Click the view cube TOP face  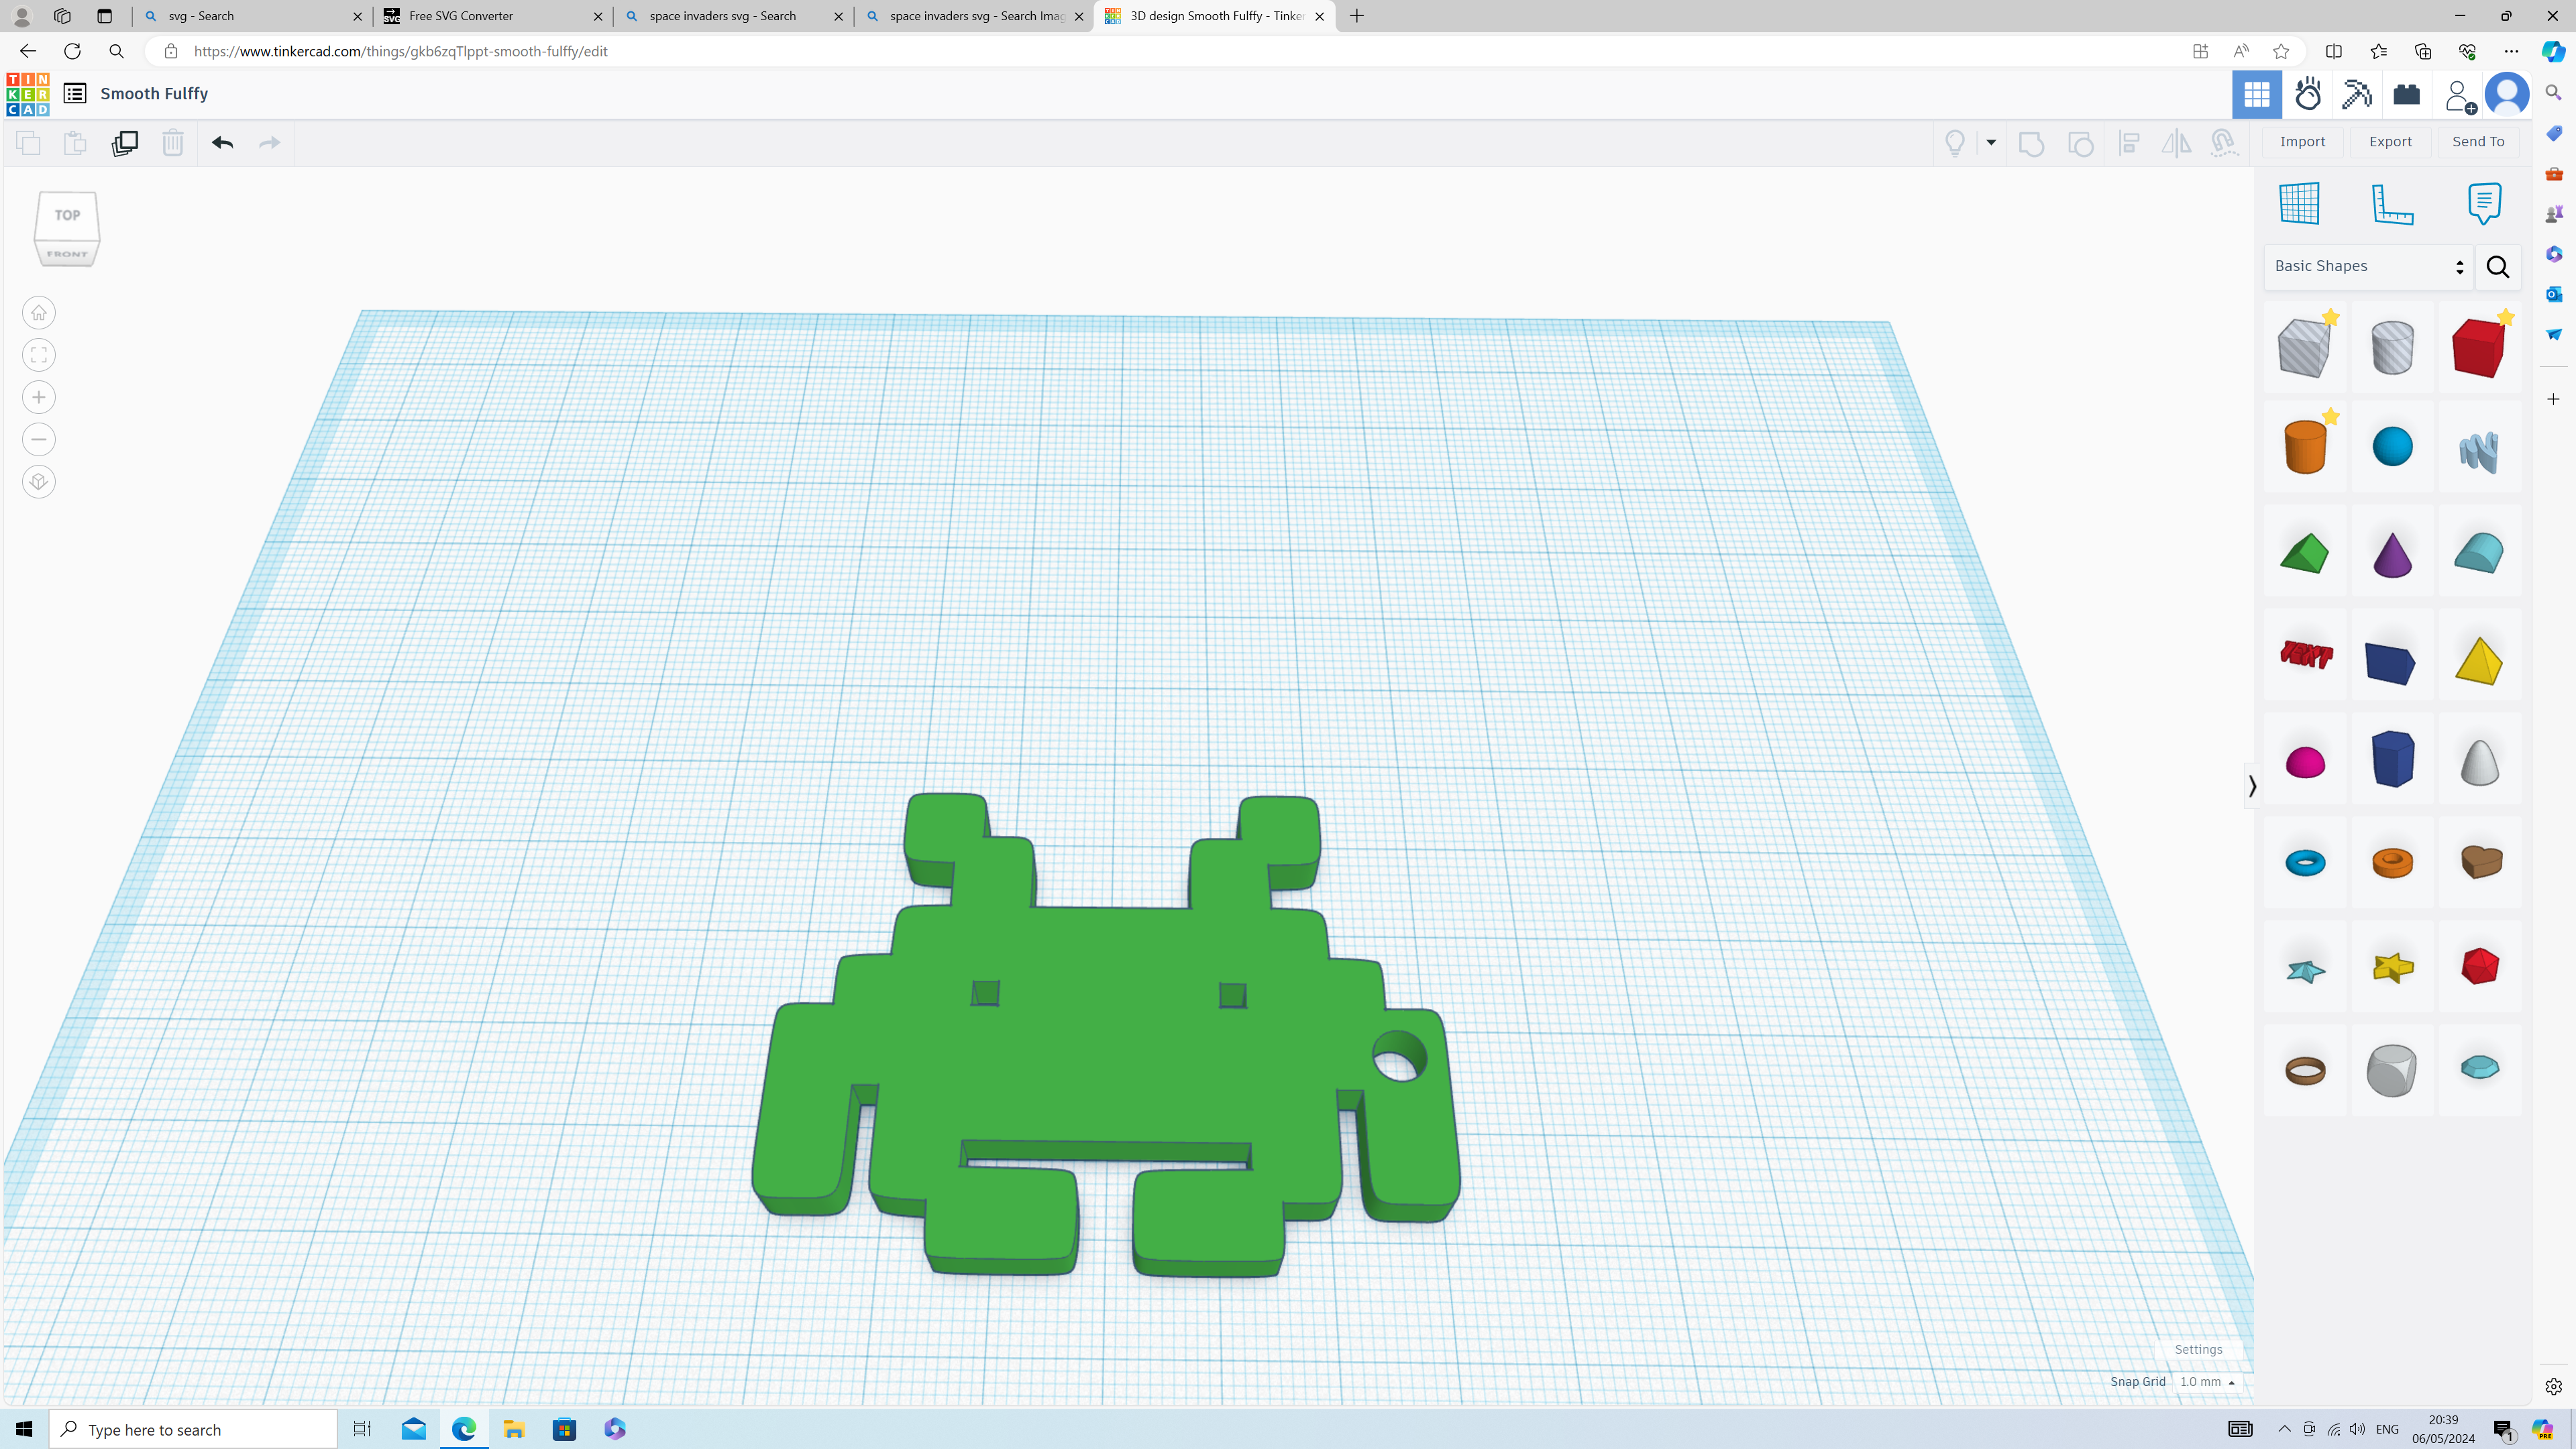(67, 215)
